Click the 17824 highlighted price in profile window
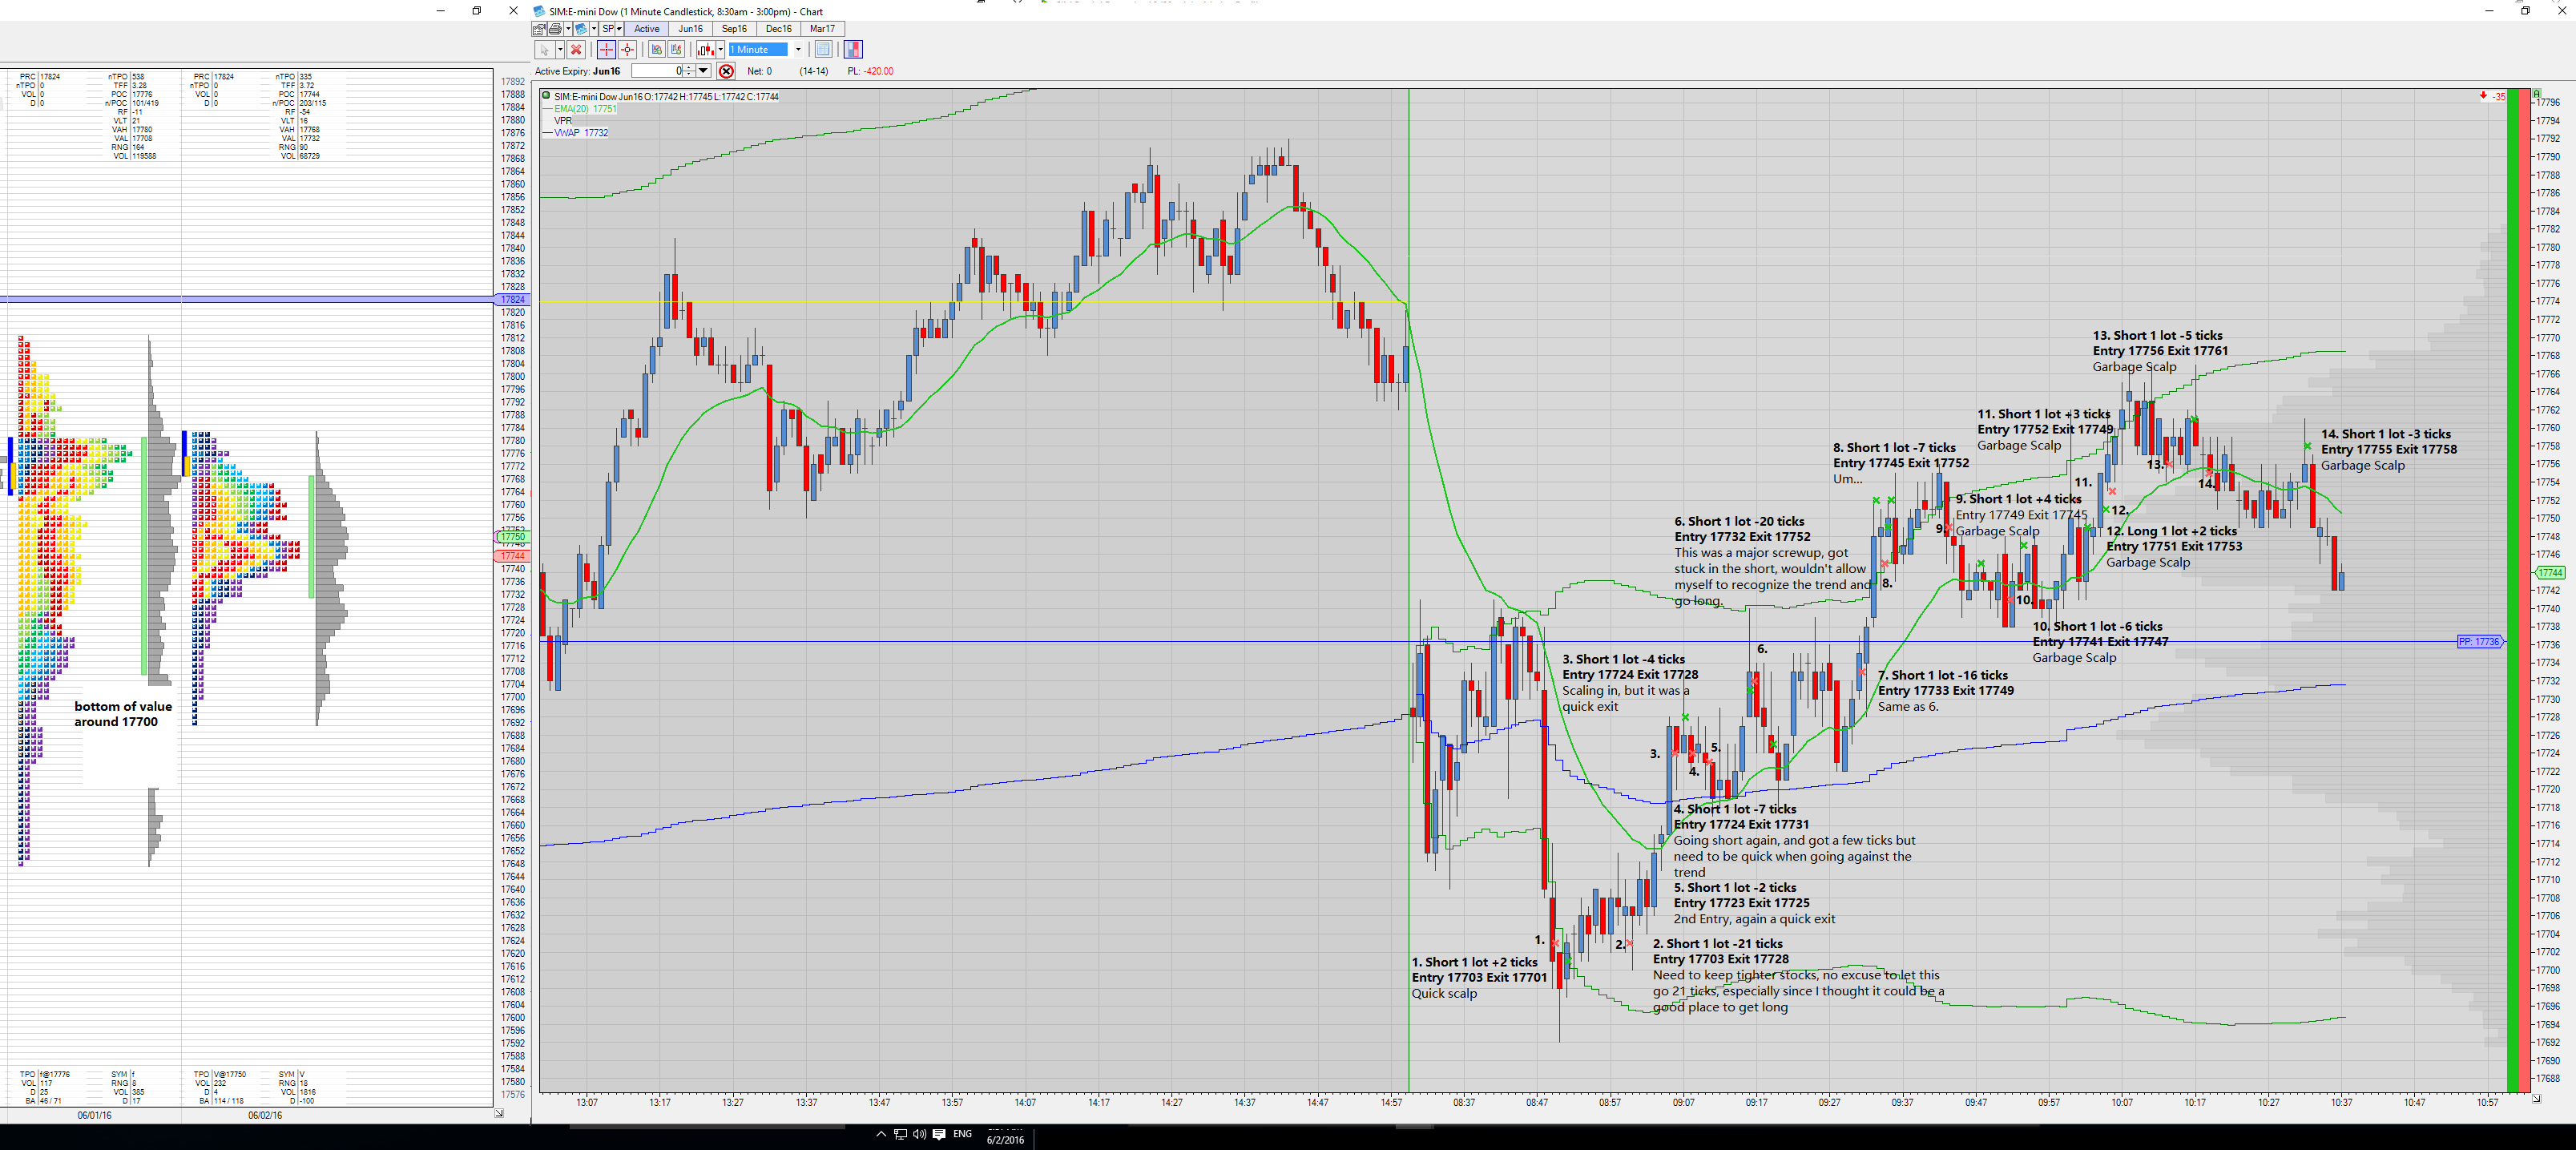Viewport: 2576px width, 1150px height. pyautogui.click(x=512, y=300)
